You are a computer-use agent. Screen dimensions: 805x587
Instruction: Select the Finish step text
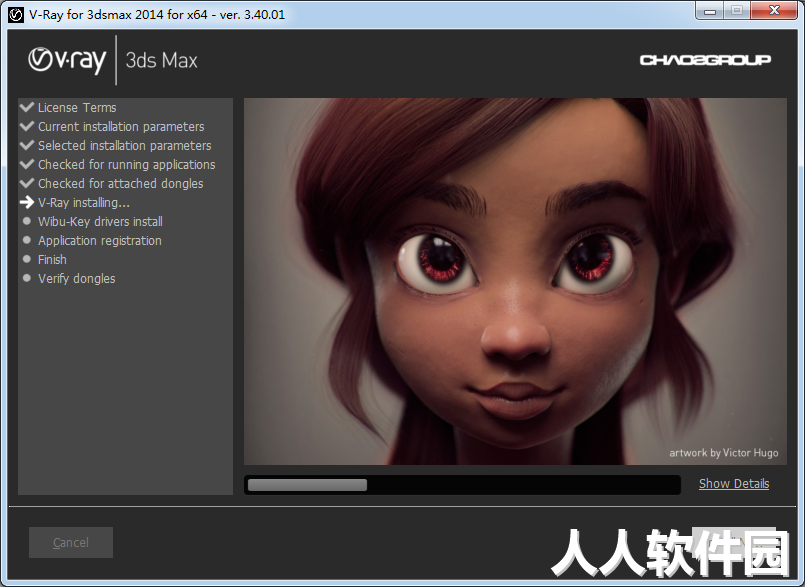(52, 259)
